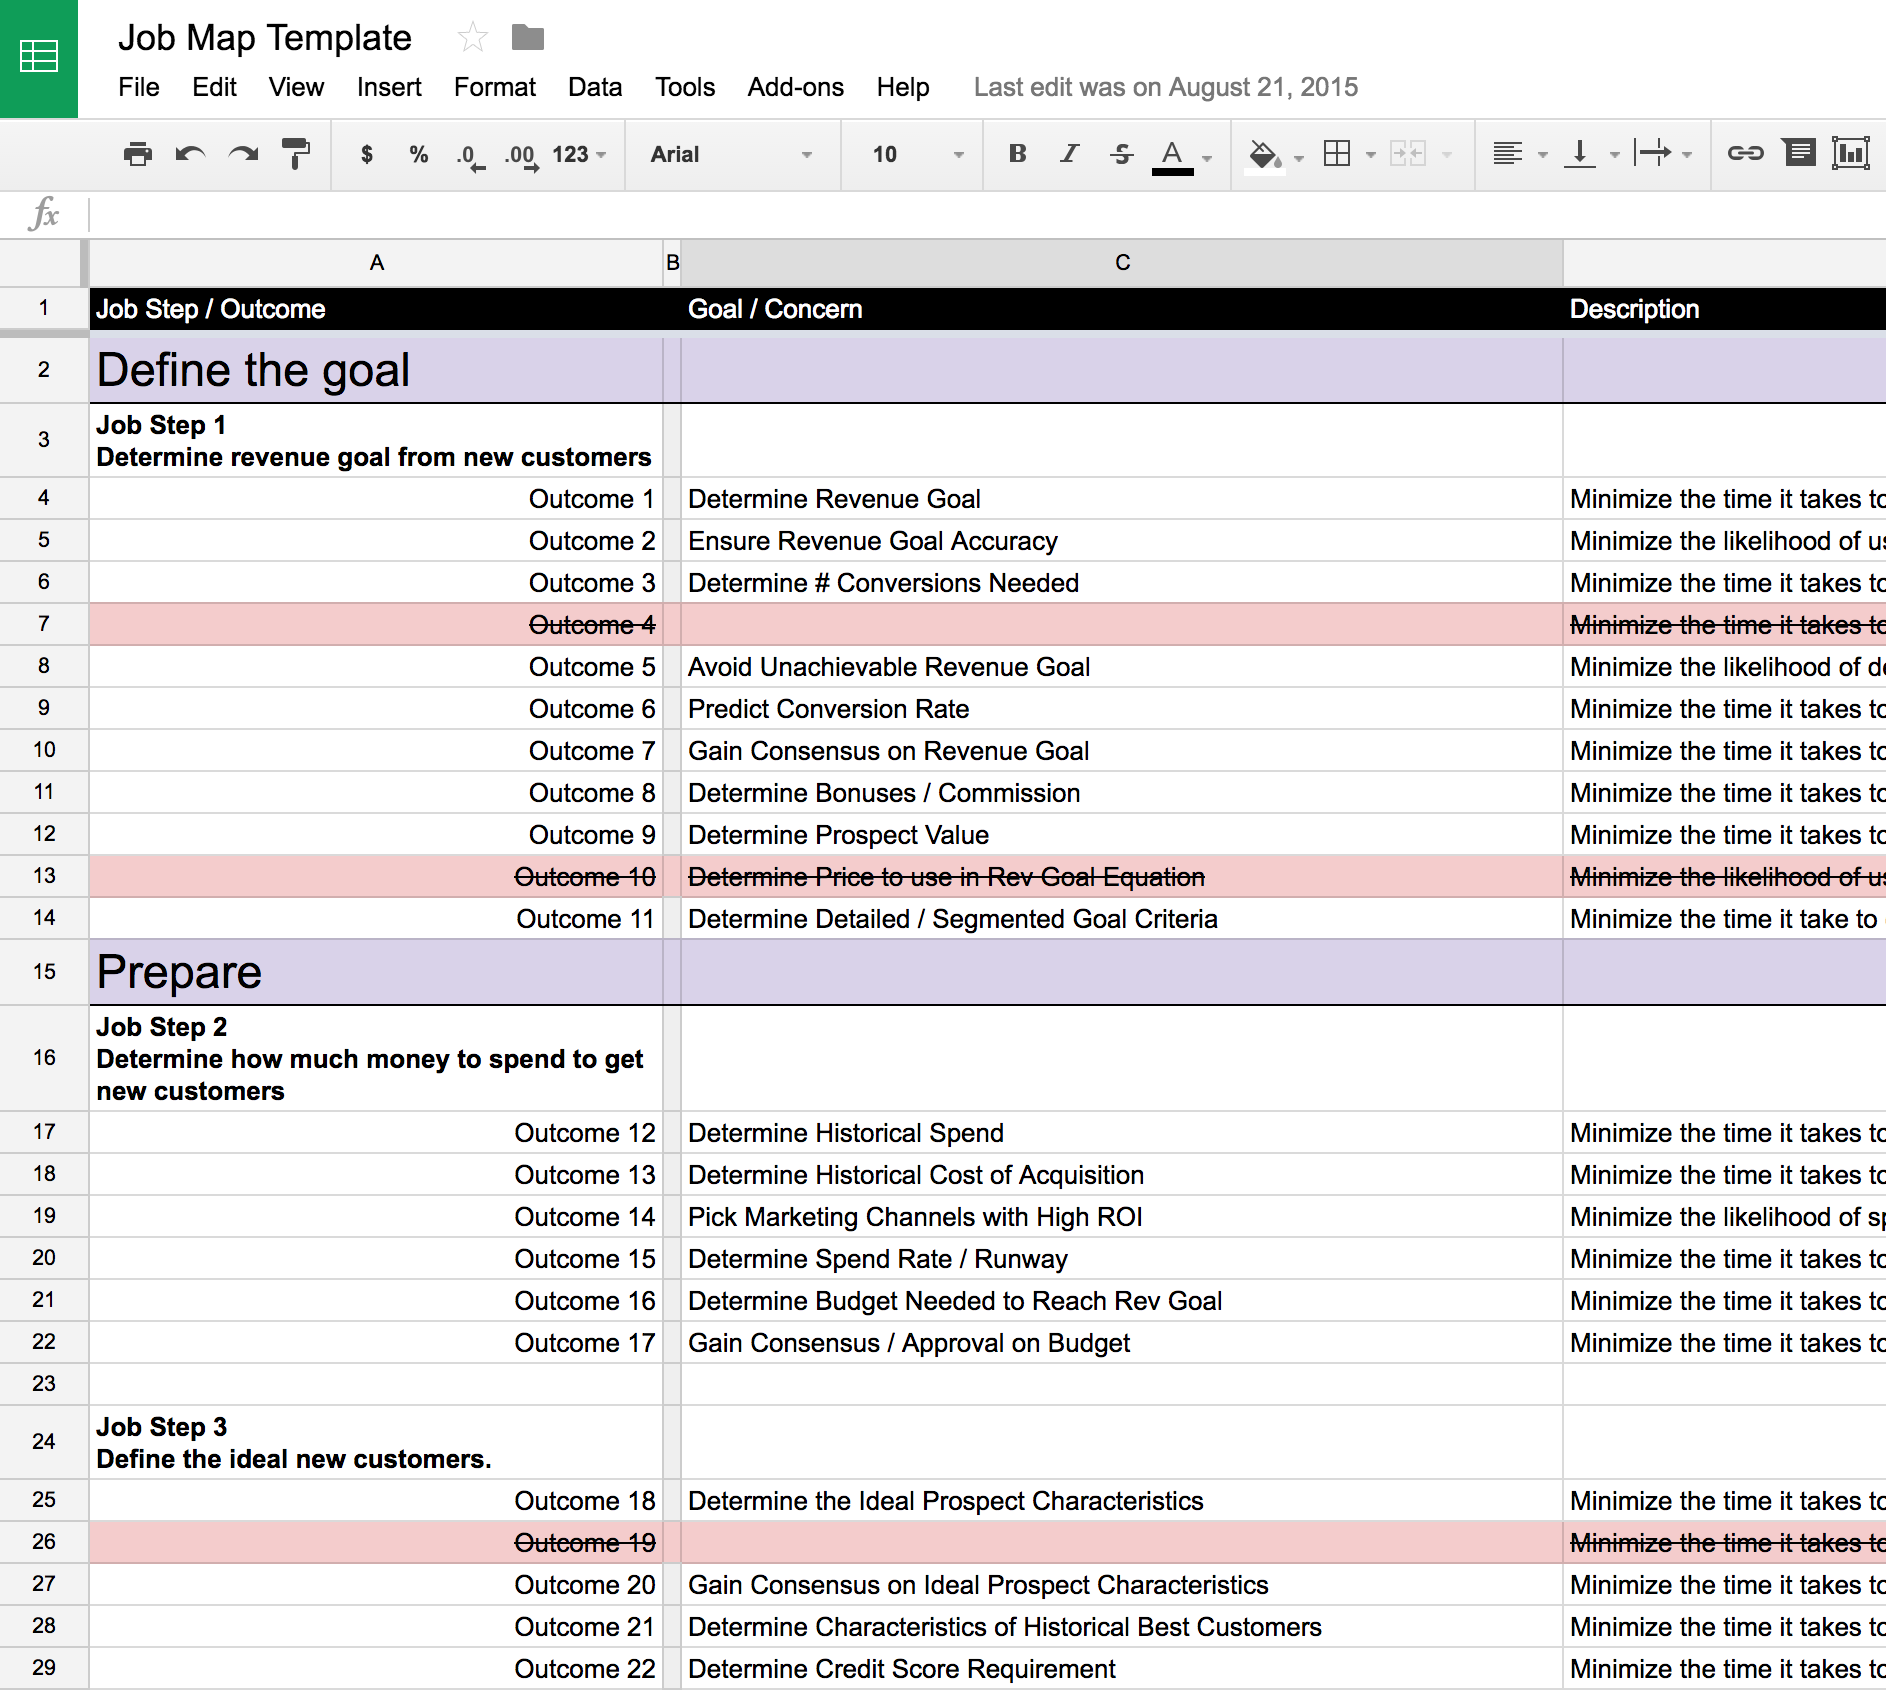1886x1690 pixels.
Task: Click the vertical align icon
Action: 1579,154
